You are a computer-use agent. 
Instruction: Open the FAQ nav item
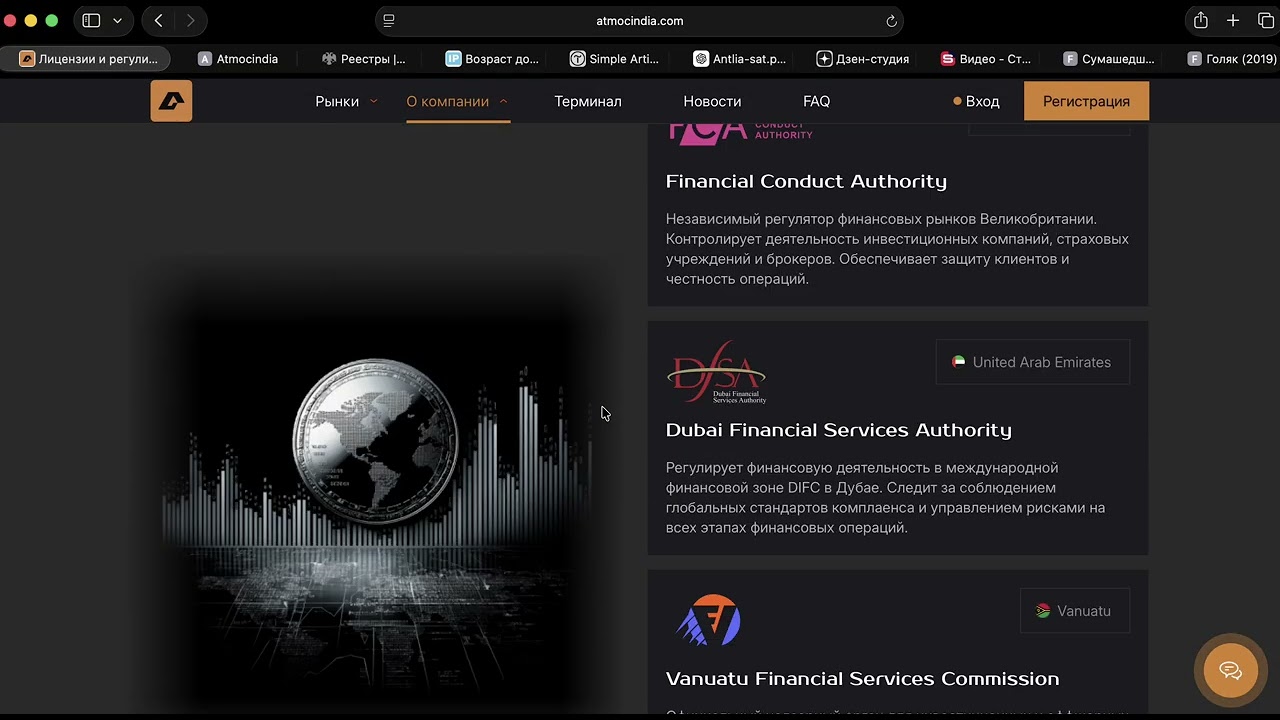tap(816, 101)
